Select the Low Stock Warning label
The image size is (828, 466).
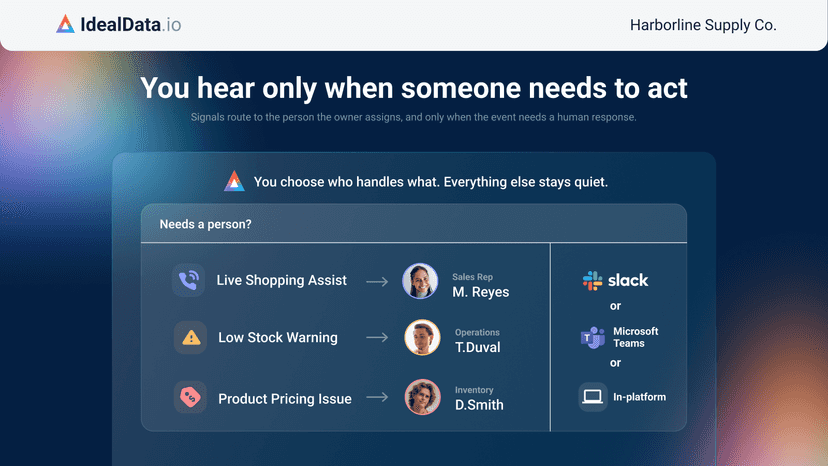(278, 338)
